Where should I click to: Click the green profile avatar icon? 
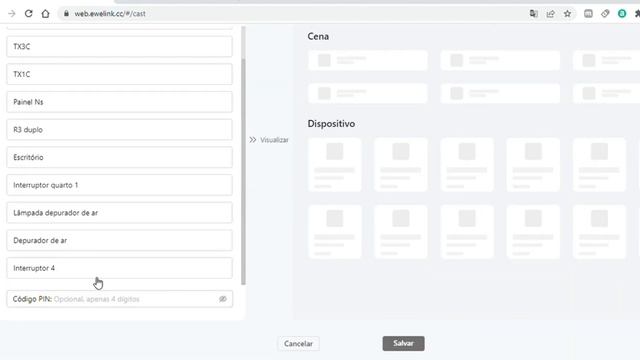pos(622,13)
